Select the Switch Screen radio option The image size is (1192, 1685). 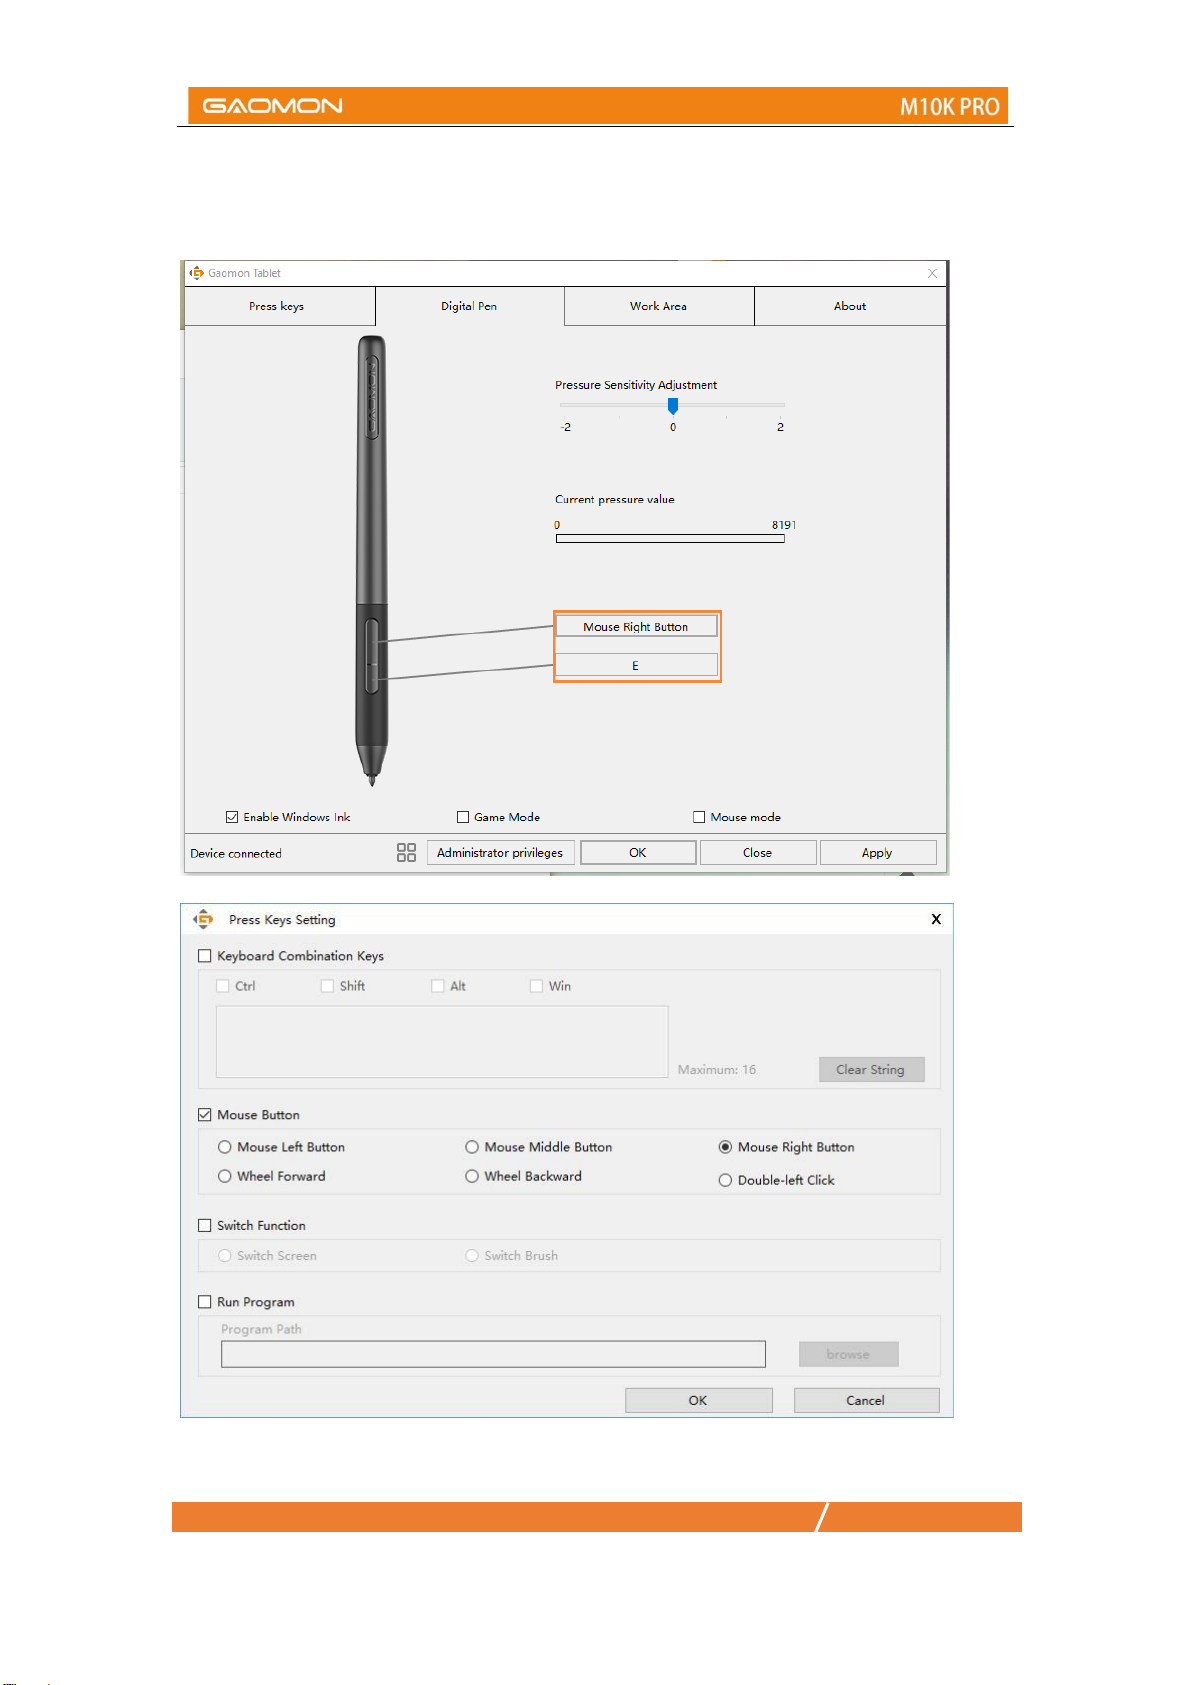click(225, 1255)
